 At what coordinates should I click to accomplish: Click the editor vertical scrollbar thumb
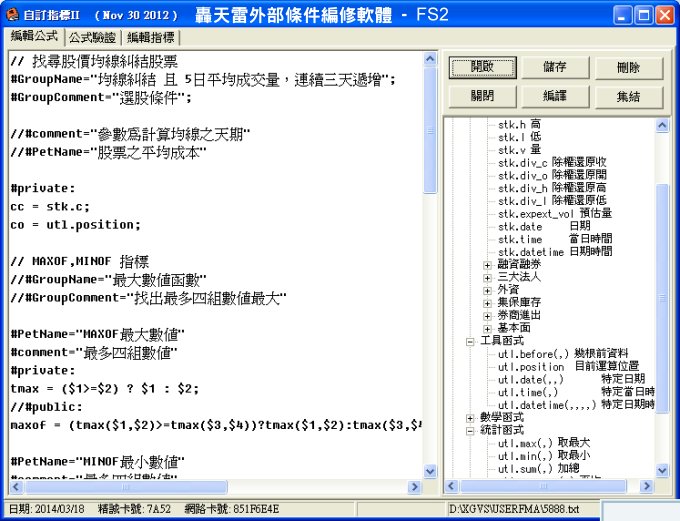[x=430, y=129]
